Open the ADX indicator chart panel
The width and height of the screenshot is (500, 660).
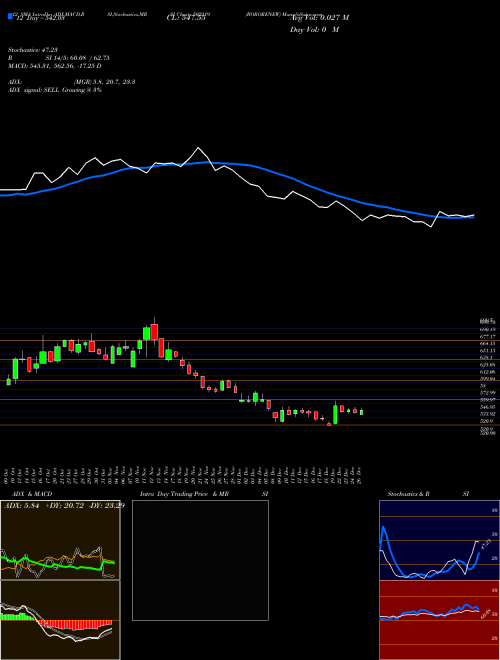tap(60, 540)
